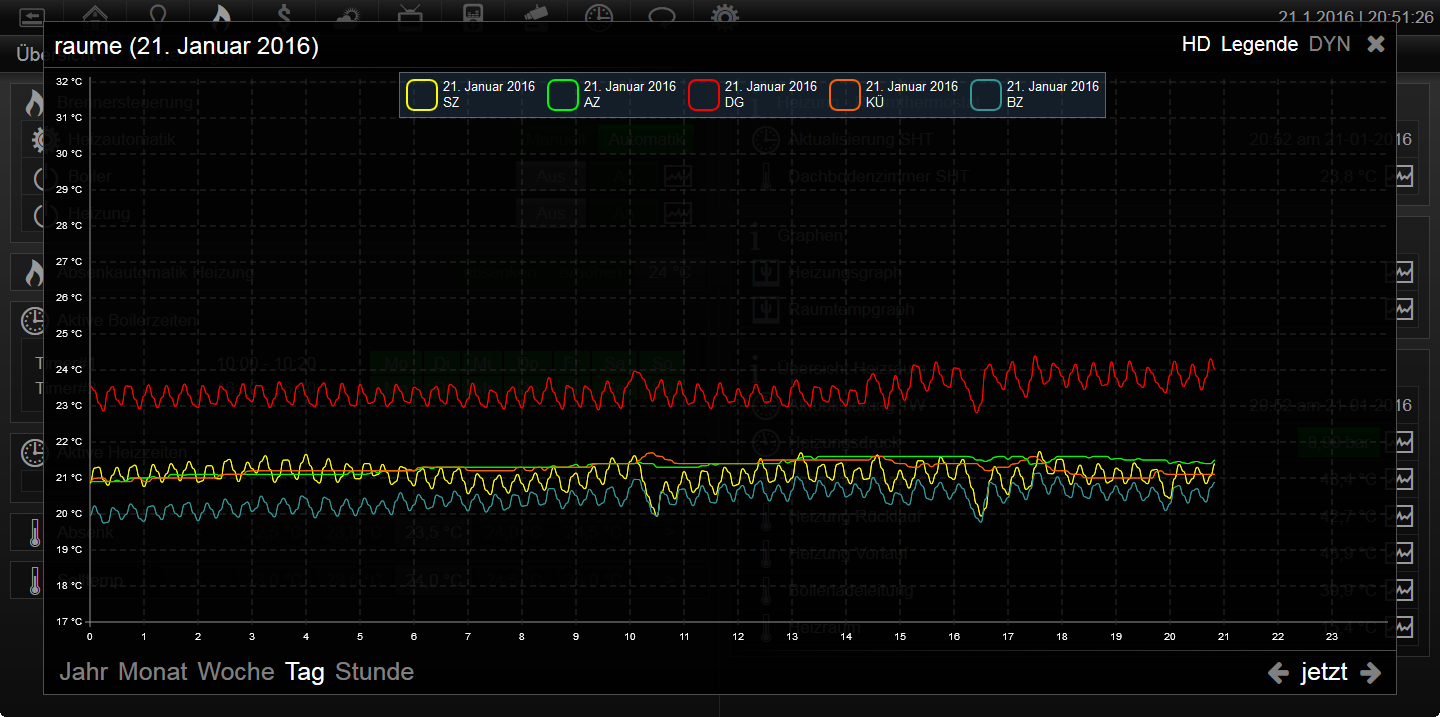Toggle DYN dynamic scaling

coord(1329,44)
